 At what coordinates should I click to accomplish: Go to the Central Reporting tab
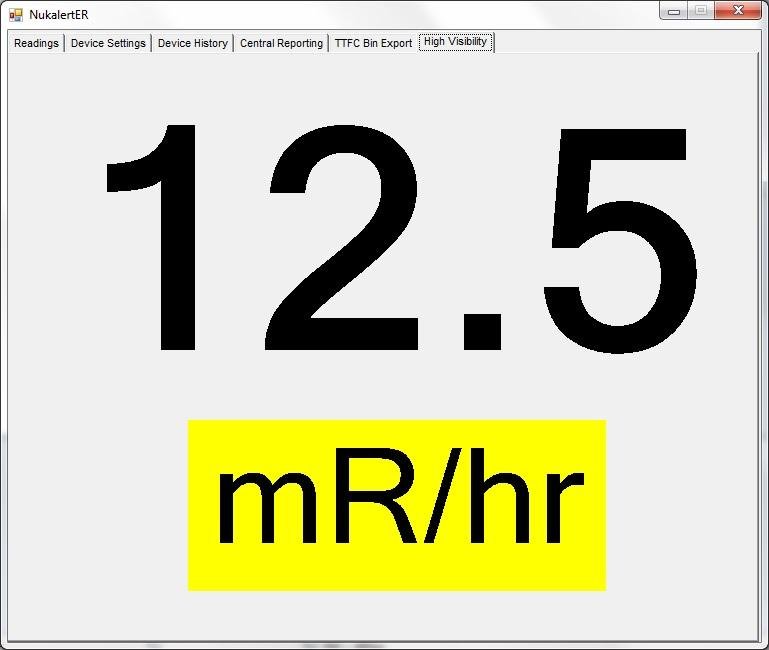(x=281, y=43)
